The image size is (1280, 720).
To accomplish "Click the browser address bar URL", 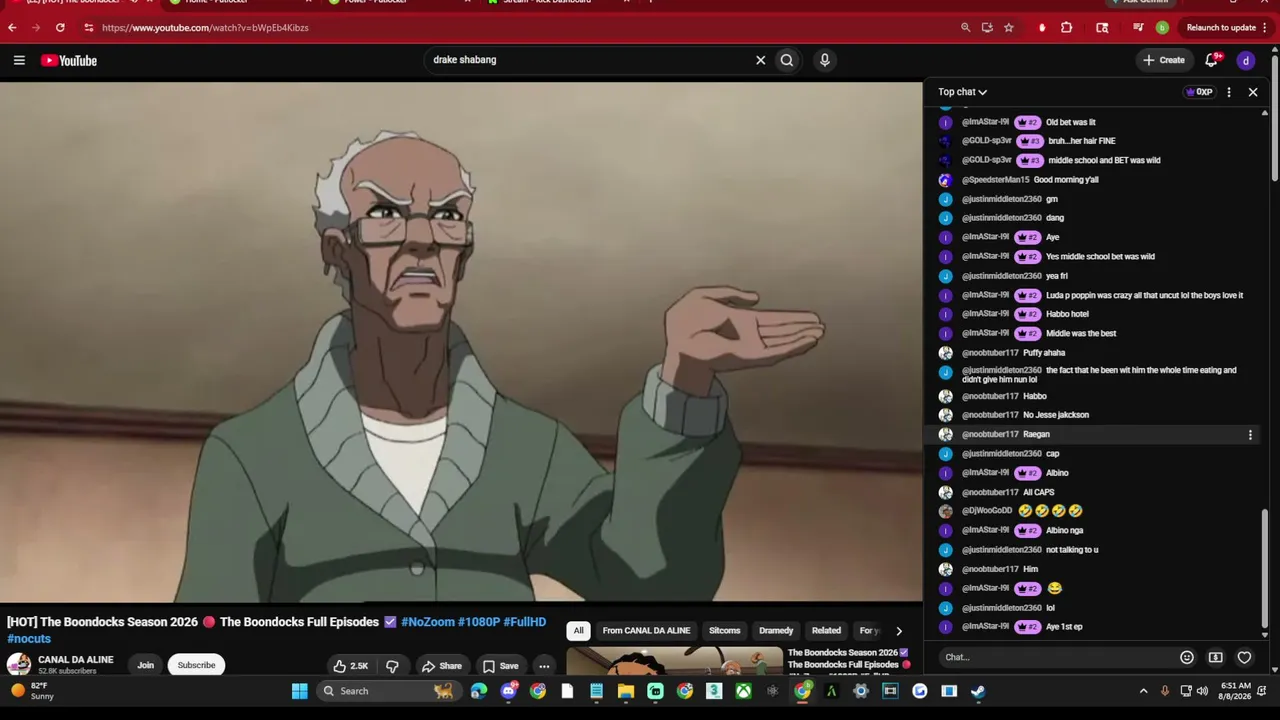I will pos(205,28).
